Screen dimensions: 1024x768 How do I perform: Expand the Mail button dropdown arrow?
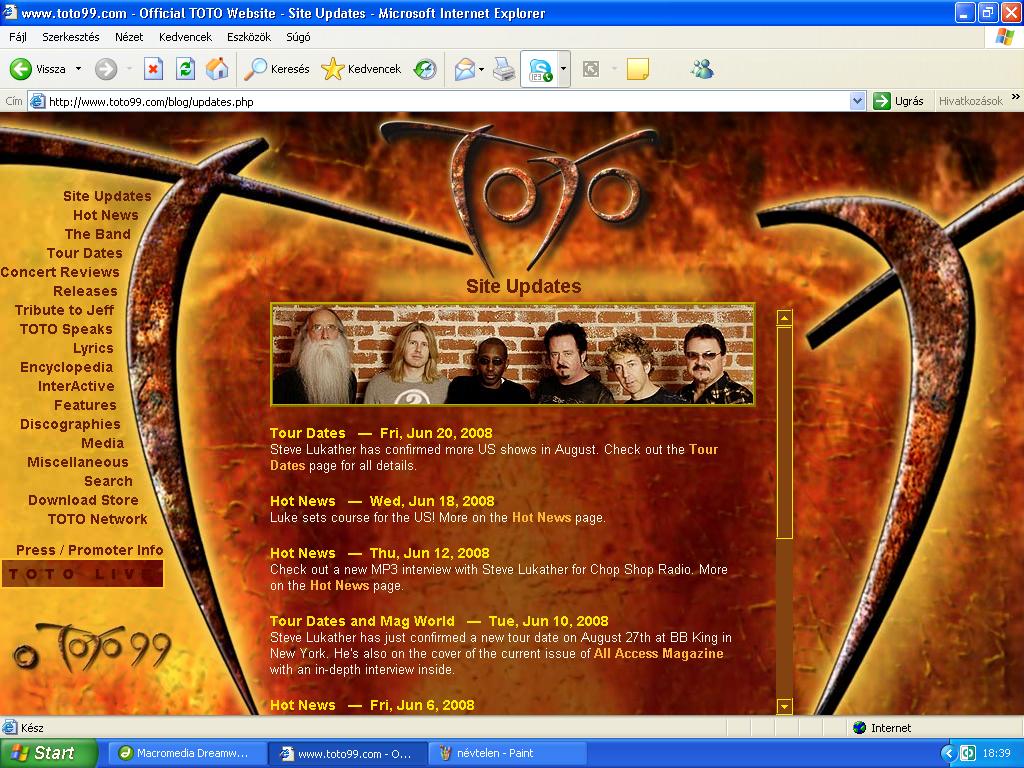coord(481,69)
